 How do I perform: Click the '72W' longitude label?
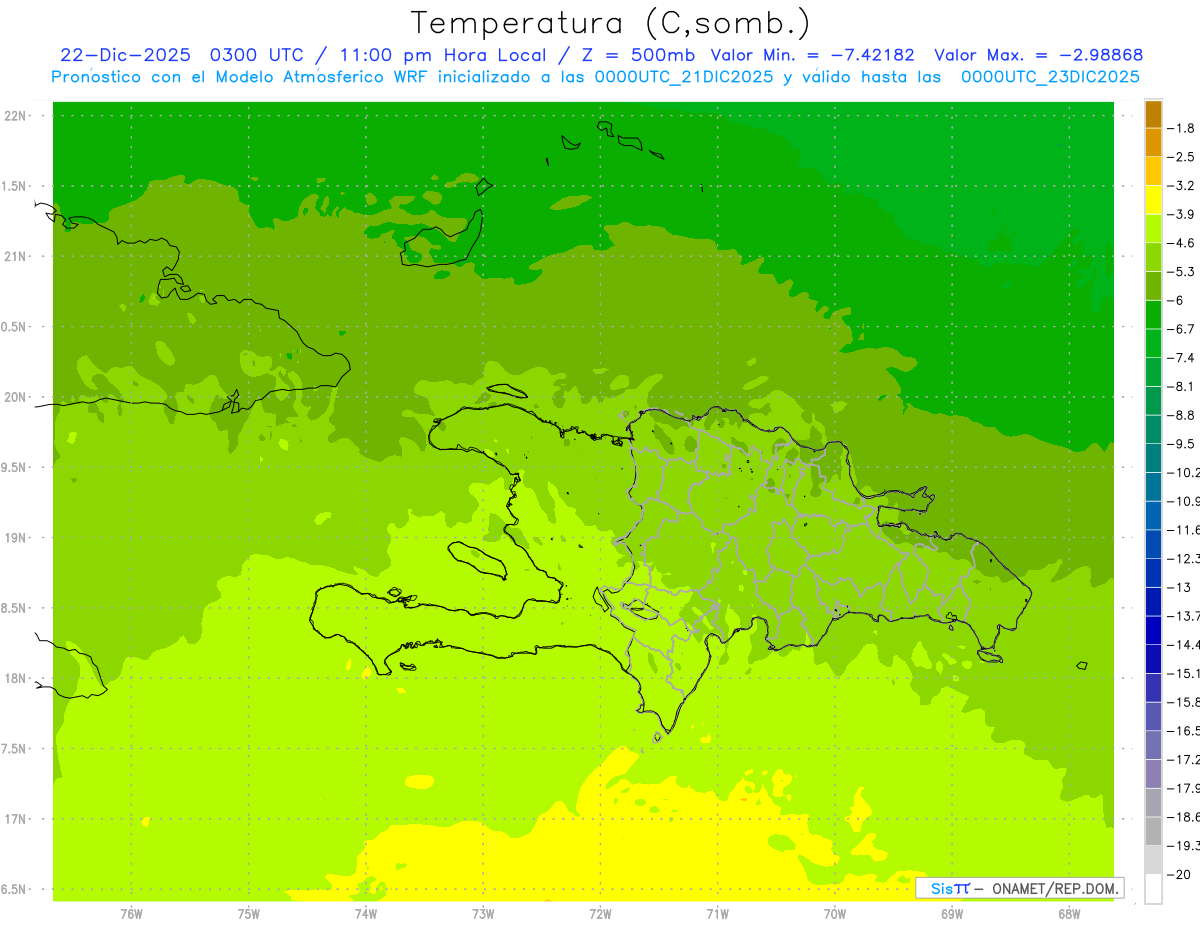point(600,914)
